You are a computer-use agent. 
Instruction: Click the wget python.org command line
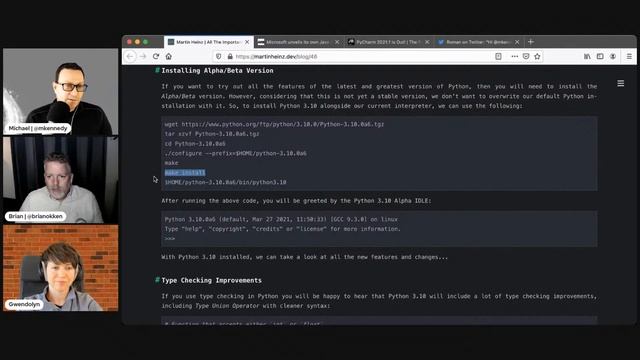(x=274, y=124)
